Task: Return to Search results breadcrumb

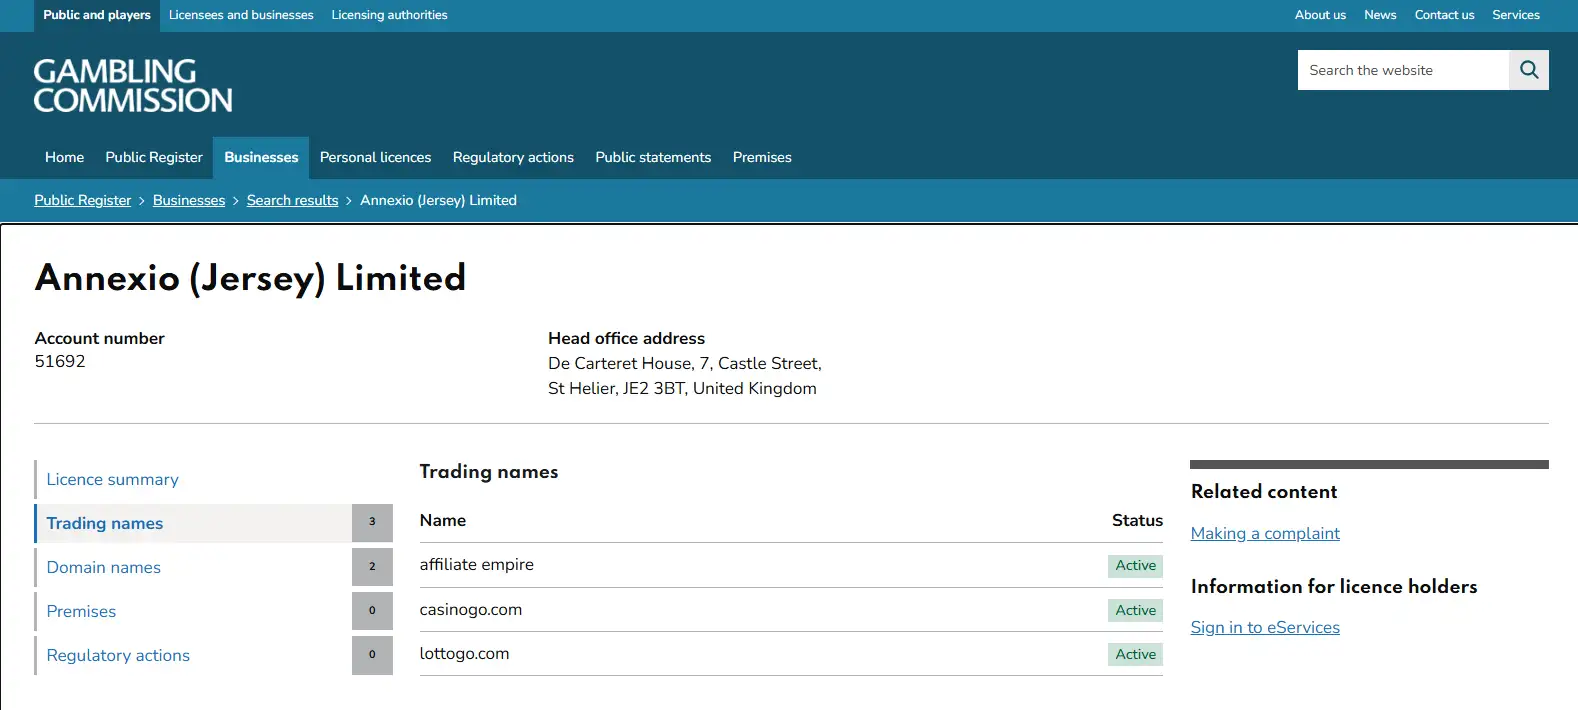Action: click(x=293, y=200)
